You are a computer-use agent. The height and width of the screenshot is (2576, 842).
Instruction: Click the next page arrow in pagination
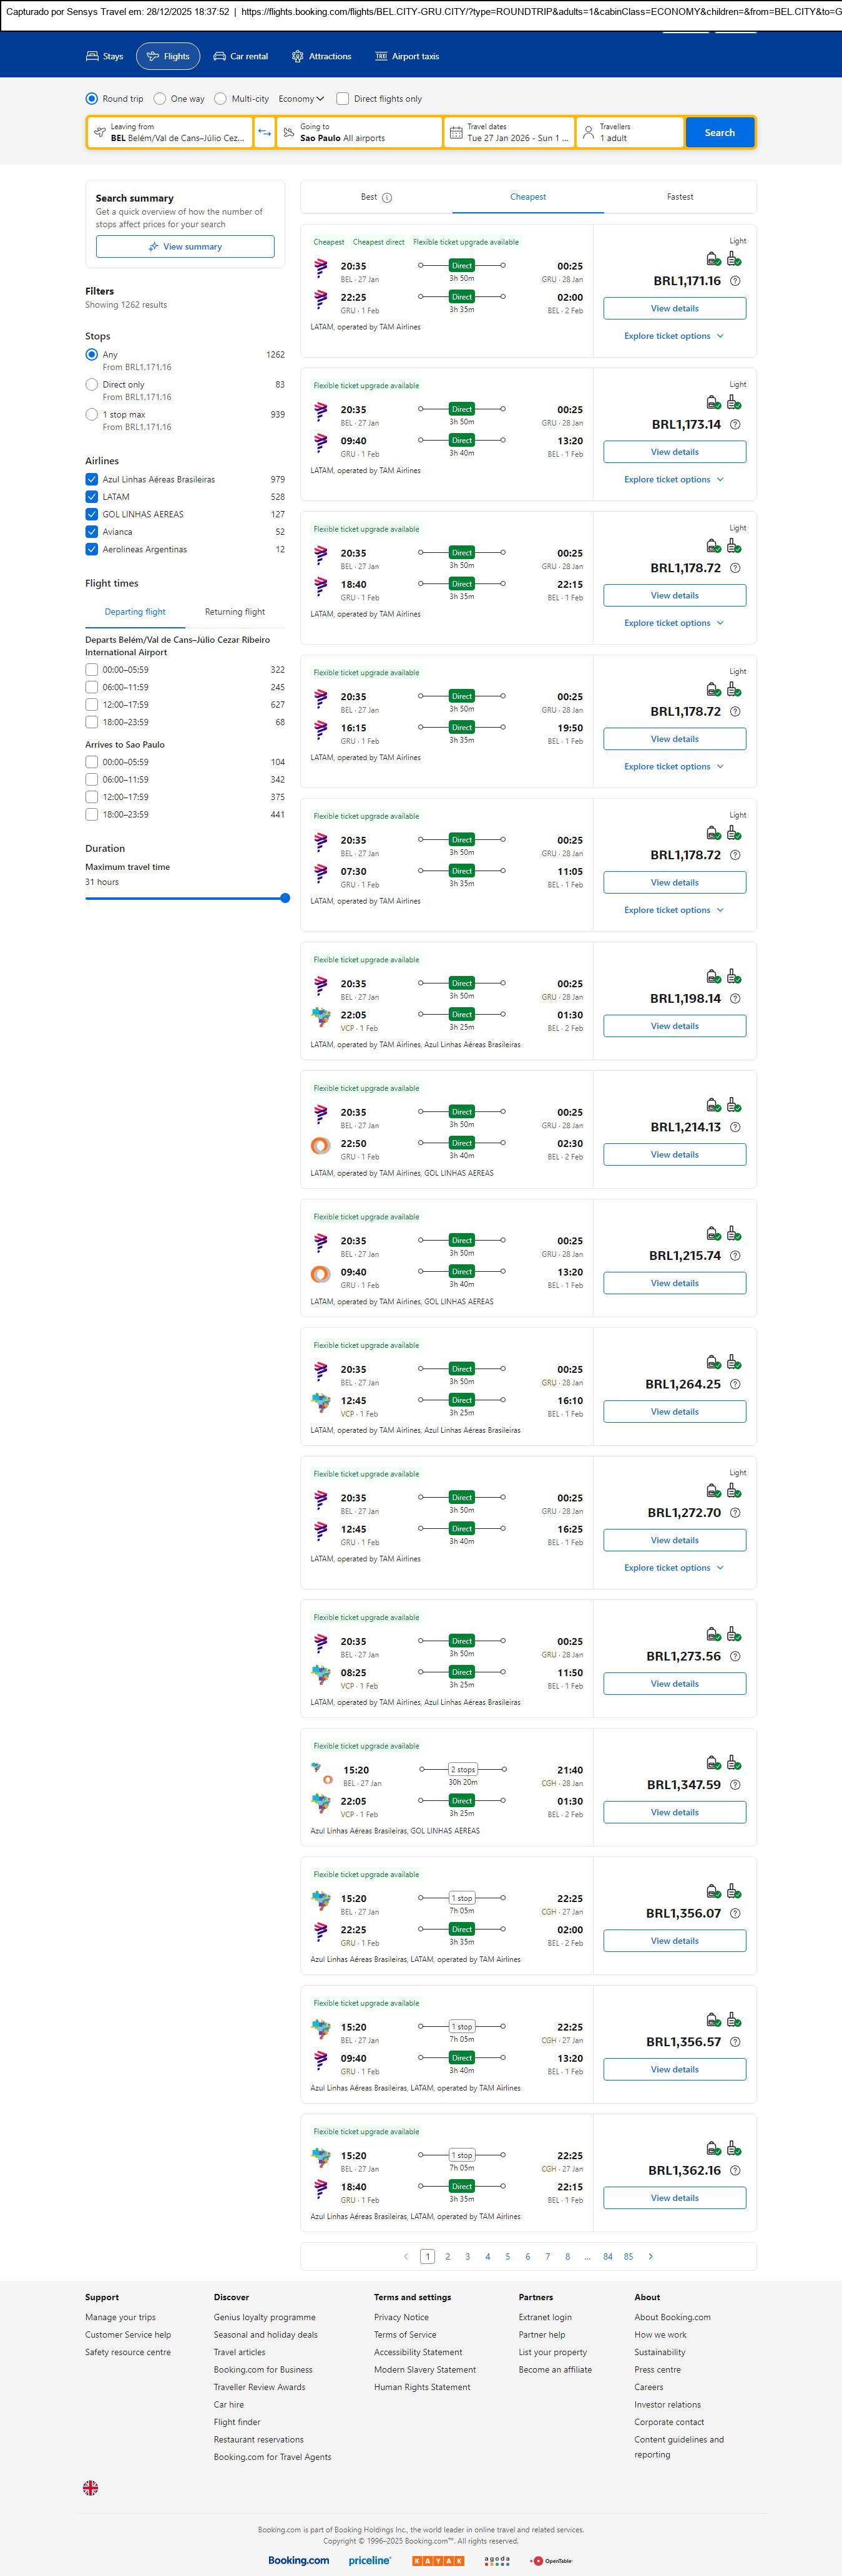[651, 2256]
